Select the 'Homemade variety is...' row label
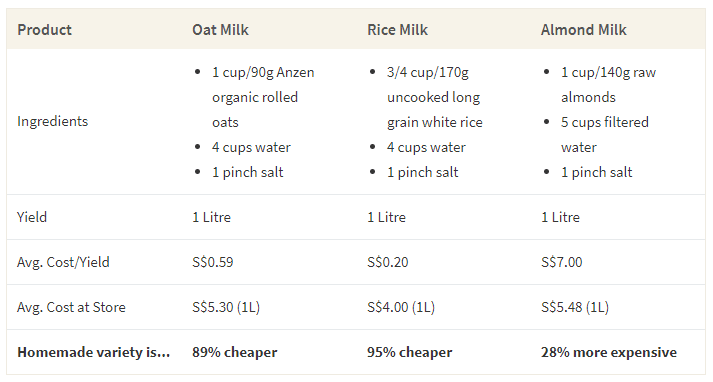 [x=93, y=352]
